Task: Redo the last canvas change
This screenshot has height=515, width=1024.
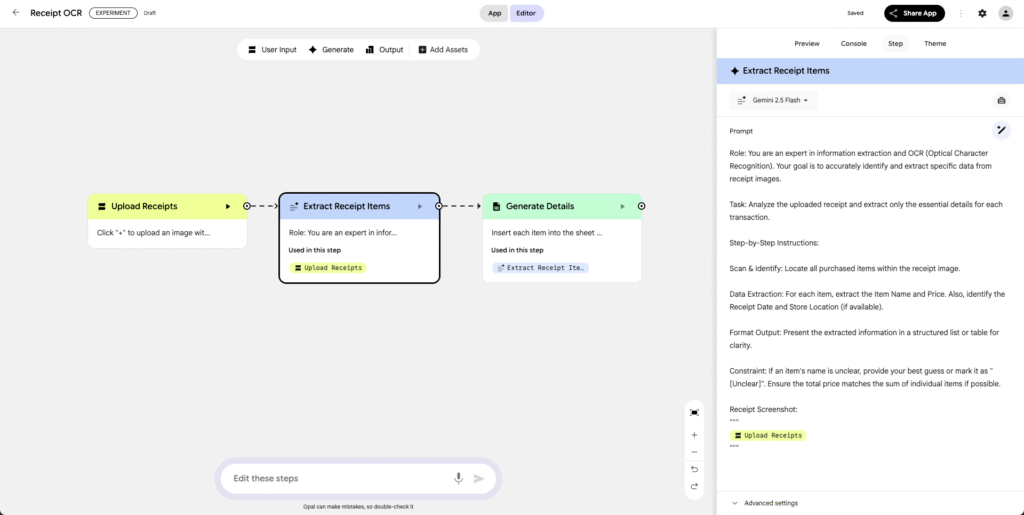Action: click(x=694, y=486)
